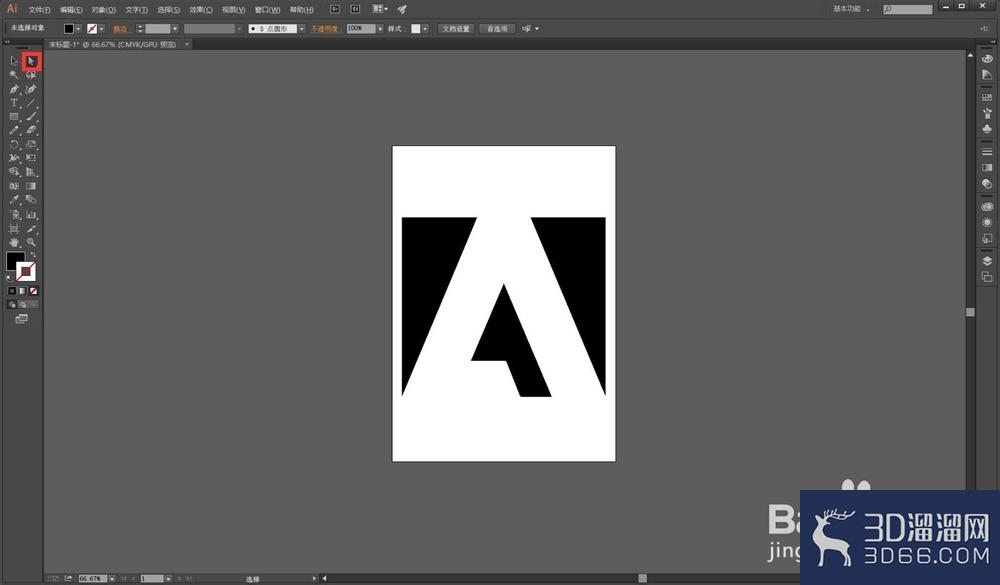1000x585 pixels.
Task: Select the Curvature tool
Action: [x=31, y=89]
